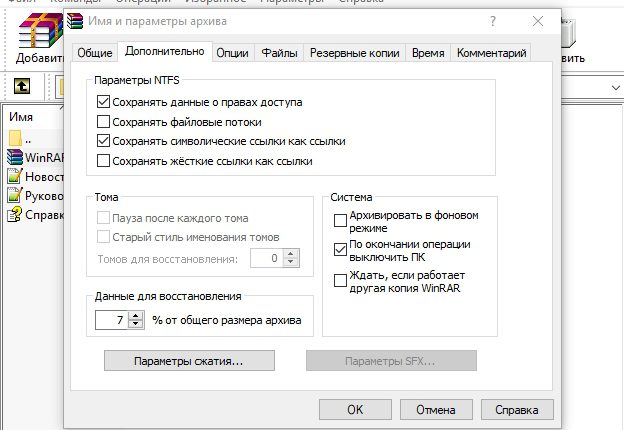Enable Сохранять данные о правах доступа

point(103,102)
